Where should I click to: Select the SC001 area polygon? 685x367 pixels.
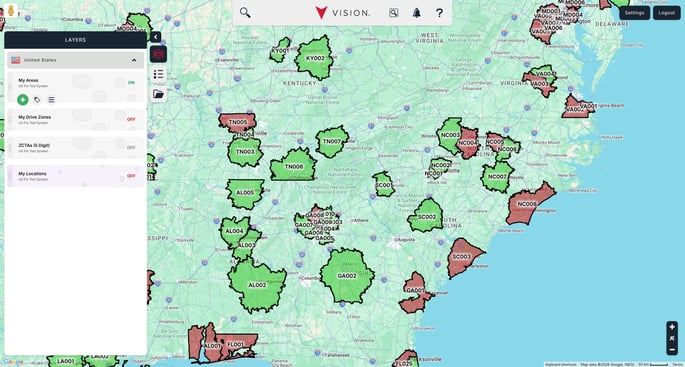pos(383,185)
